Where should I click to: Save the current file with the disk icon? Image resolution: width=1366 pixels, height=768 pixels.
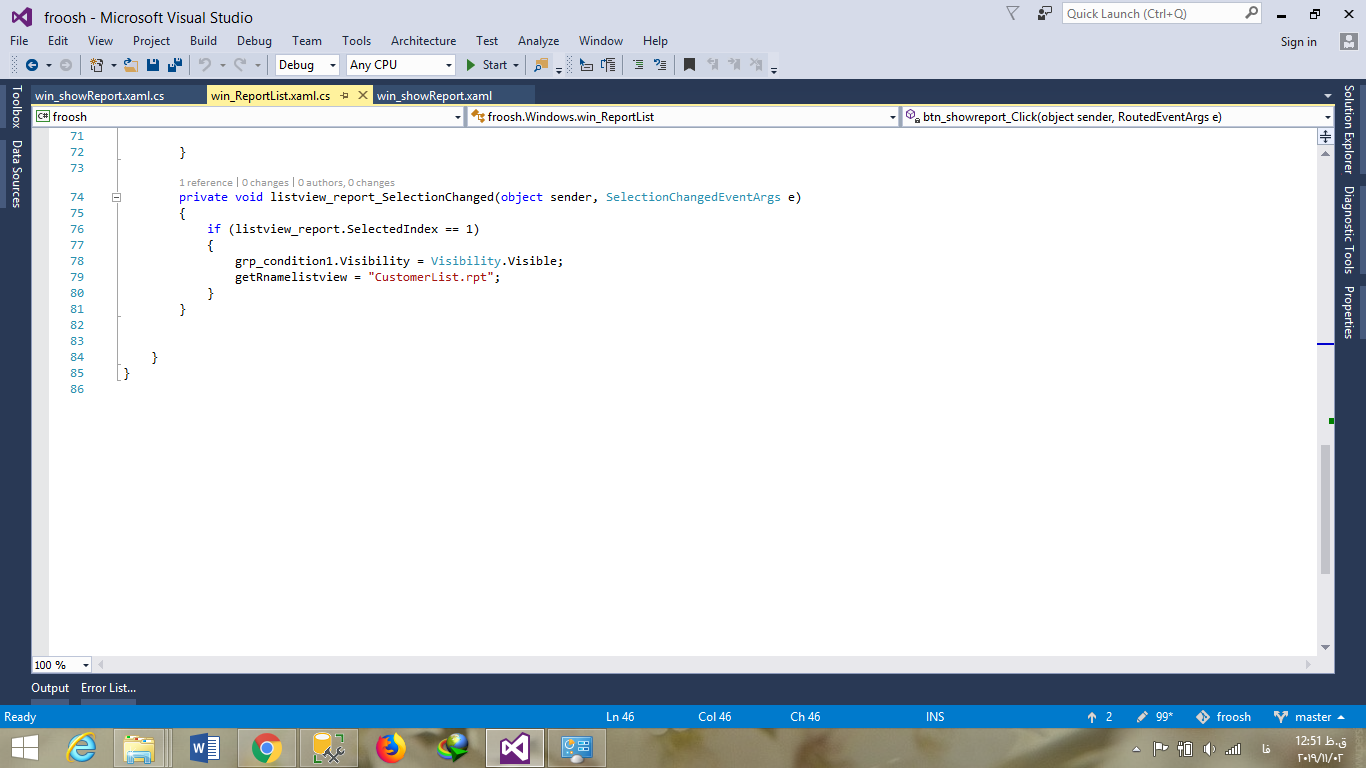153,65
